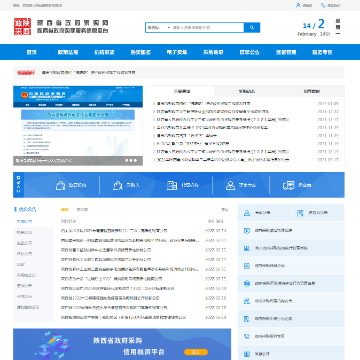
Task: Click 更多 link above the announcement list
Action: click(x=225, y=210)
